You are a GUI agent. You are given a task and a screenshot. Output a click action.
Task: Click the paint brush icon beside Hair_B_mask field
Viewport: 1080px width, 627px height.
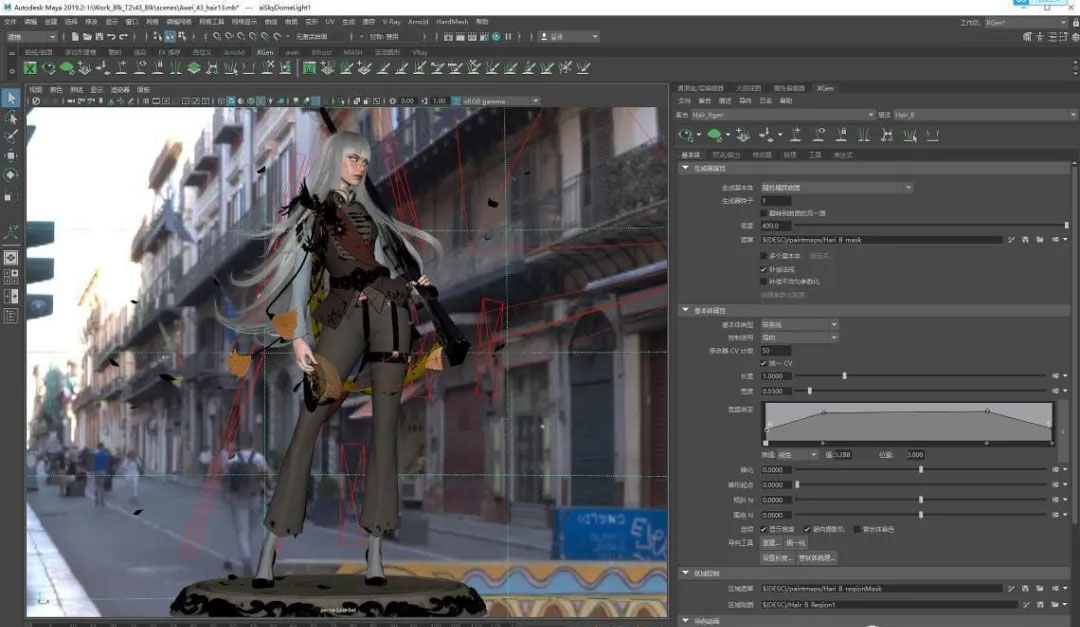click(1012, 240)
